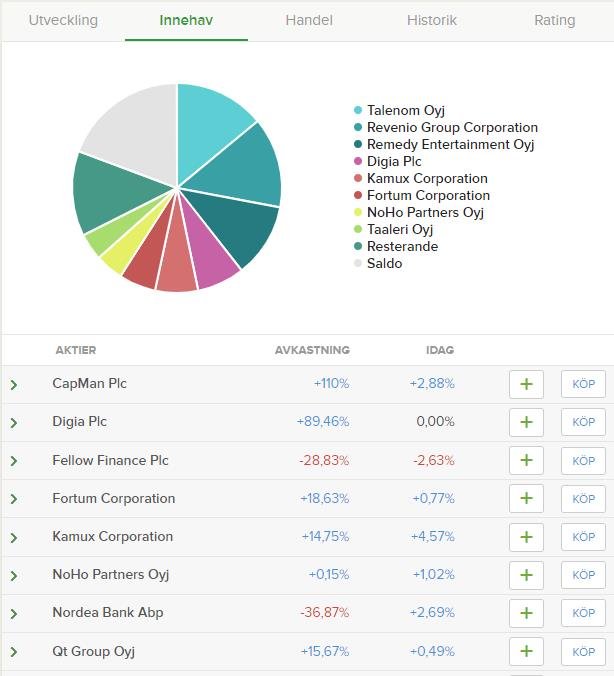Click the plus icon for NoHo Partners Oyj
Image resolution: width=614 pixels, height=676 pixels.
[526, 575]
